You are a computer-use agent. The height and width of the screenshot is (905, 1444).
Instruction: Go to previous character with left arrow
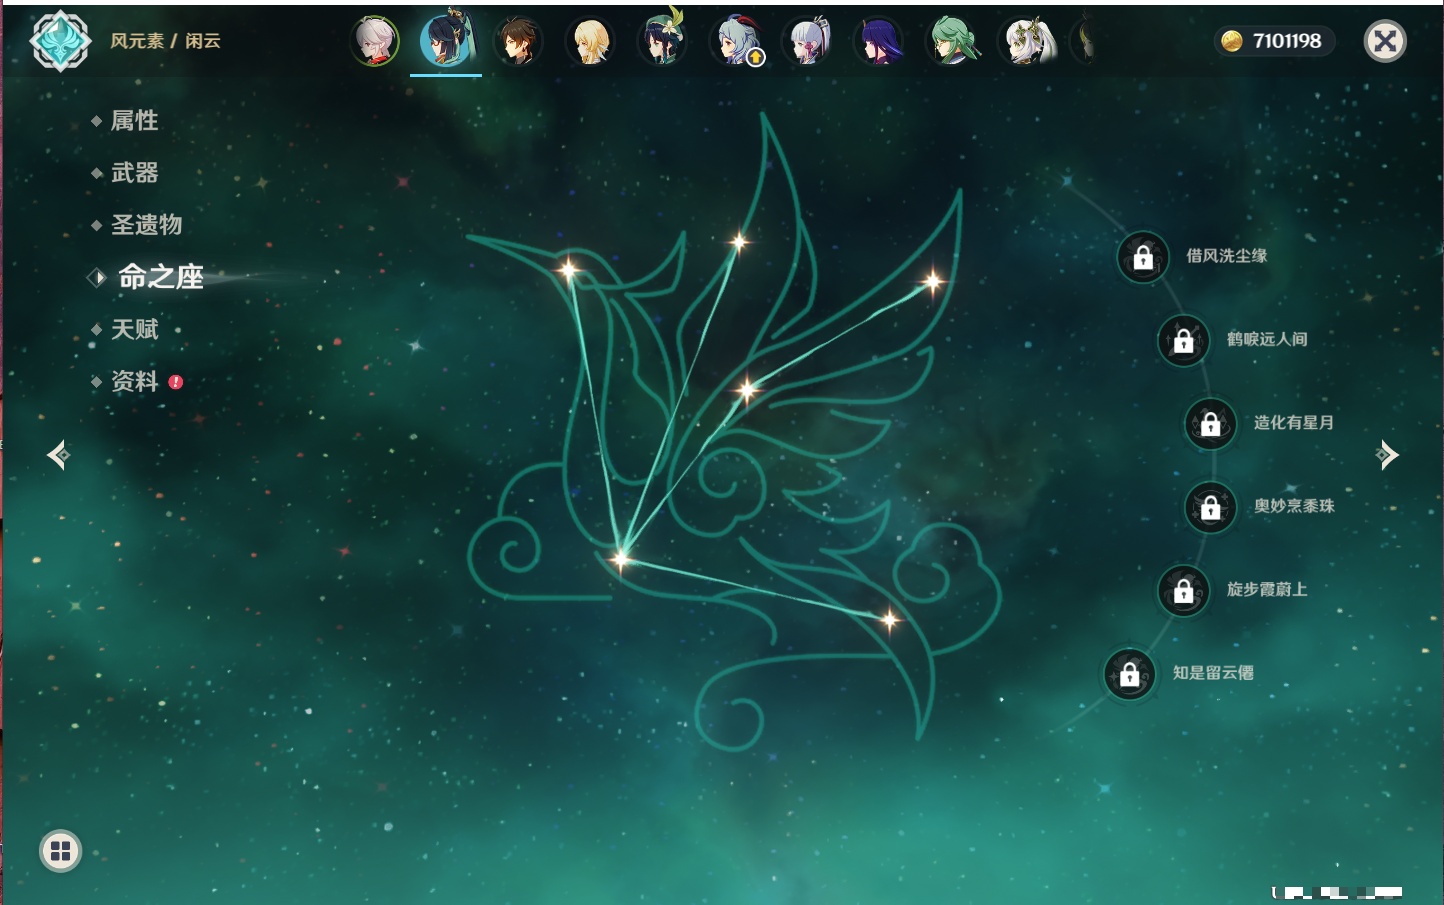tap(58, 455)
